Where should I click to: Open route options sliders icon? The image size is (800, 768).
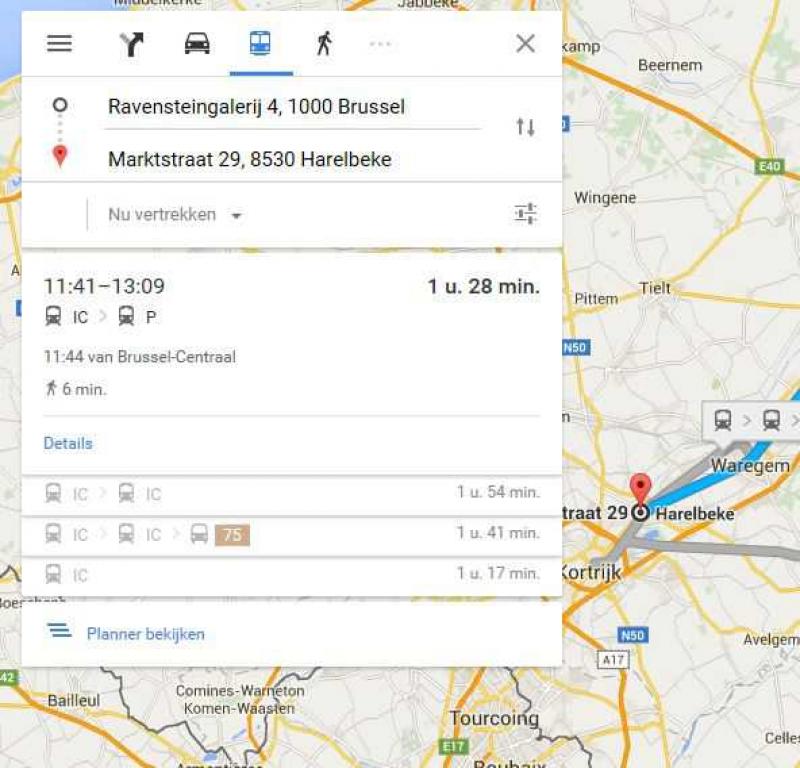pyautogui.click(x=526, y=214)
